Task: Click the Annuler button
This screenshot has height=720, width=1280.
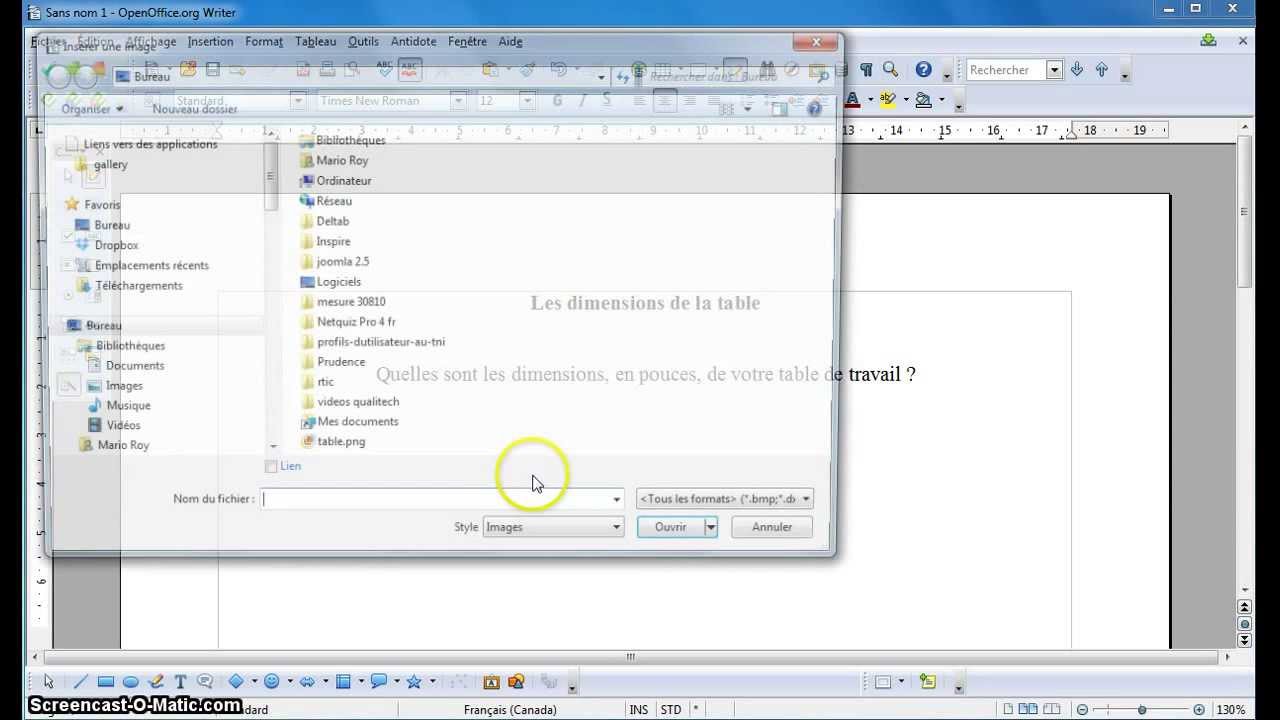Action: click(x=770, y=527)
